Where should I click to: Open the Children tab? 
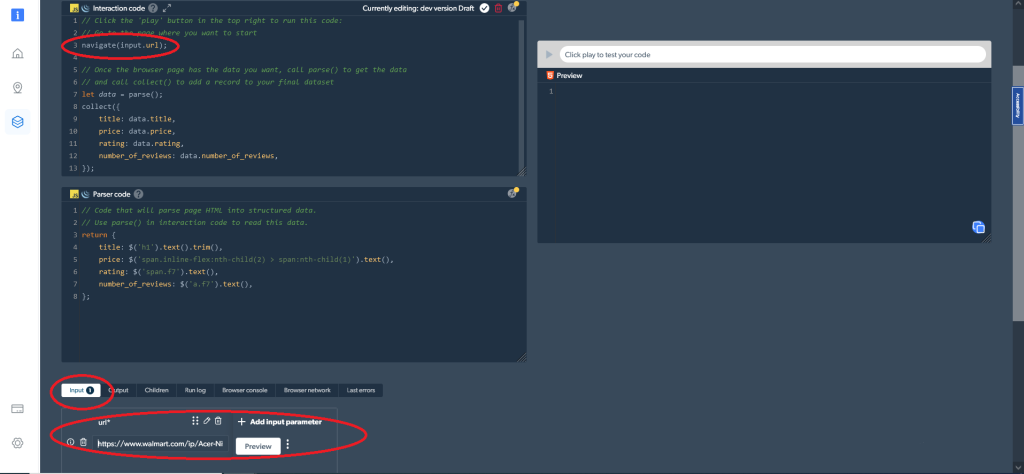coord(156,390)
